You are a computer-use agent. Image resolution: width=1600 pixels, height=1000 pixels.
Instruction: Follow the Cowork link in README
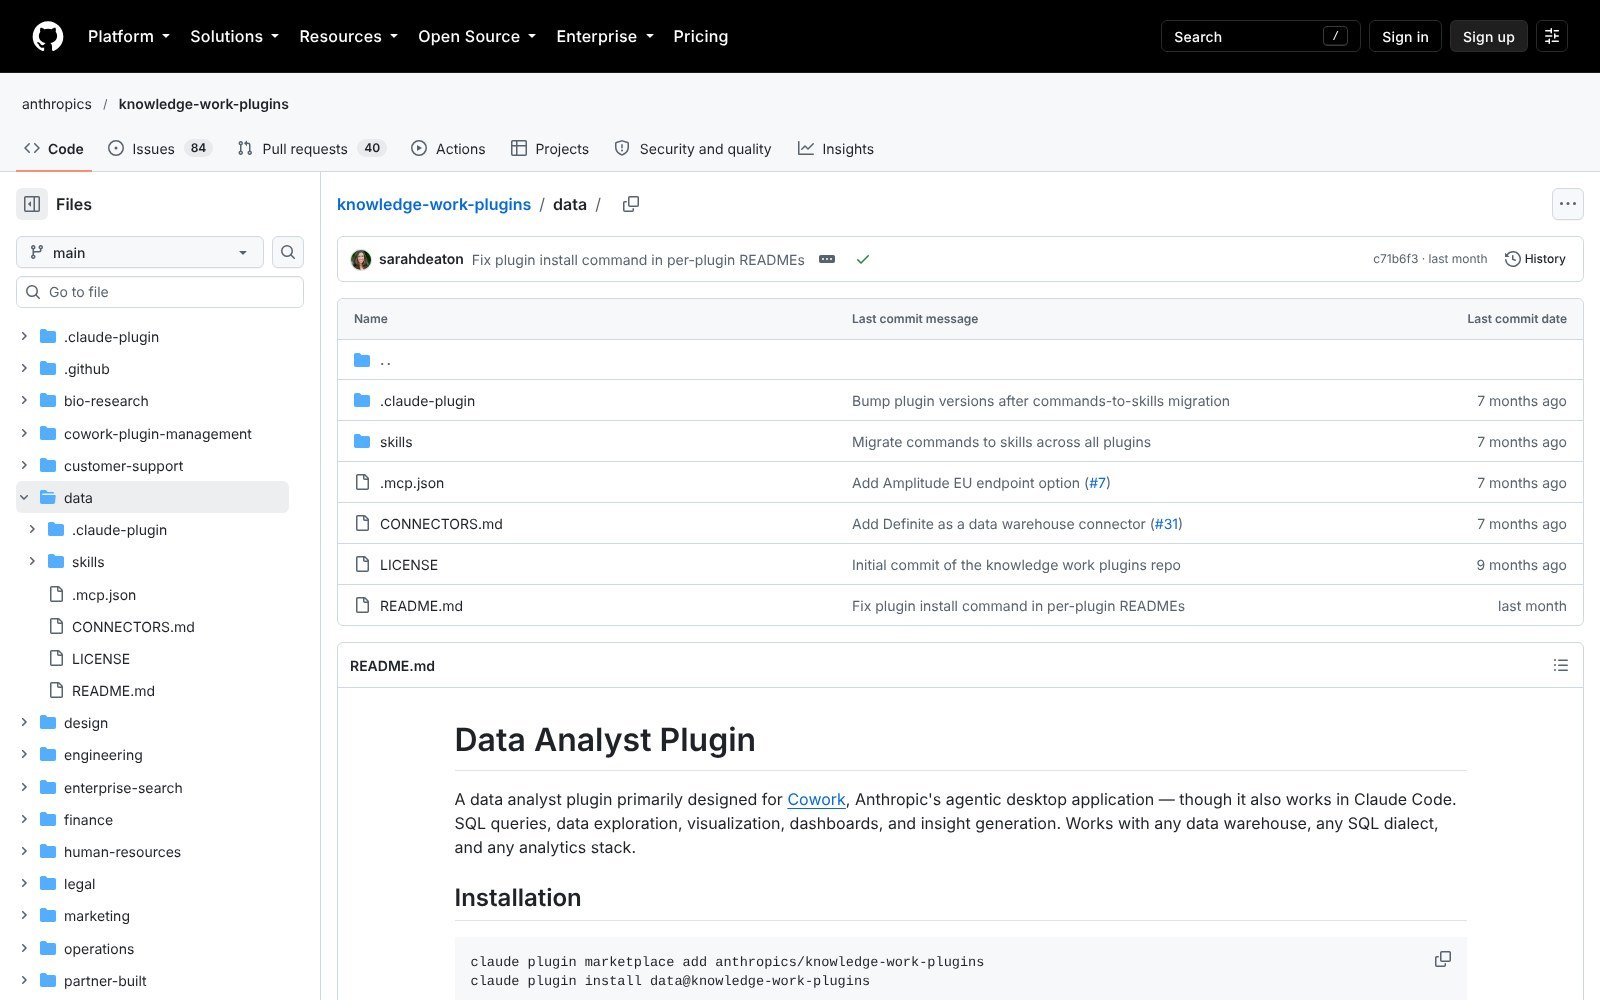tap(816, 799)
